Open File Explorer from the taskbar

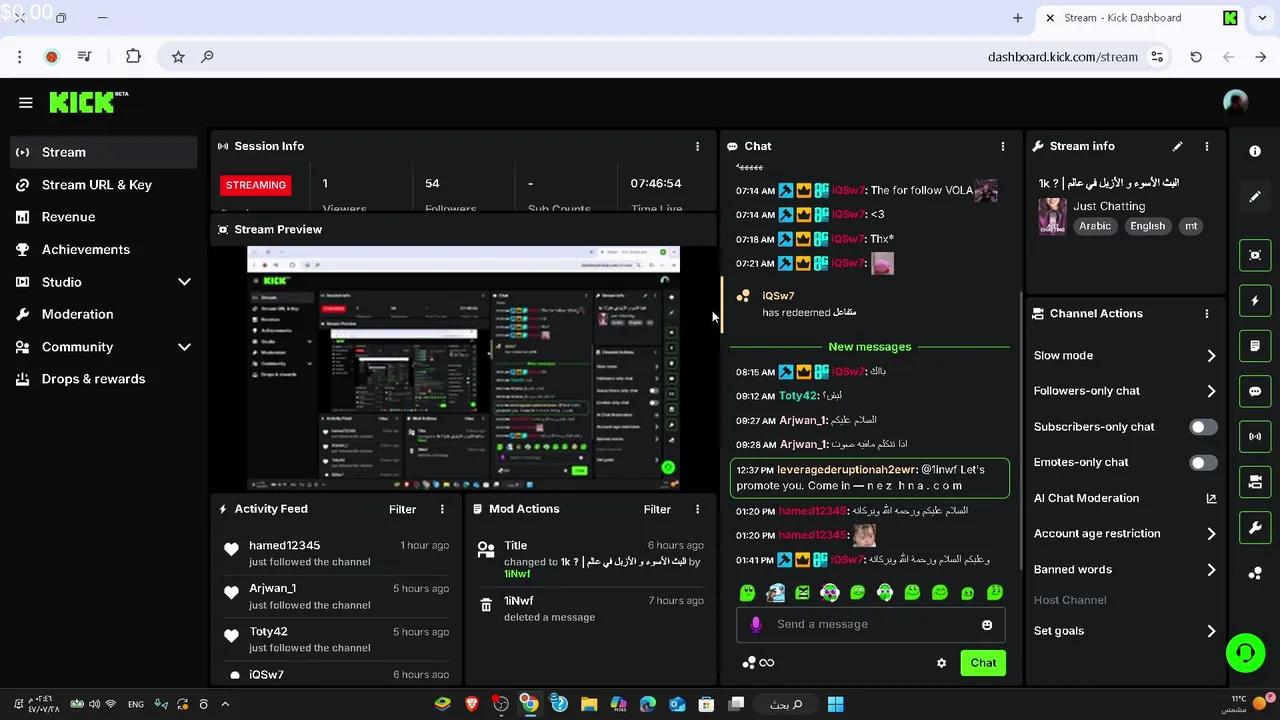(x=589, y=704)
